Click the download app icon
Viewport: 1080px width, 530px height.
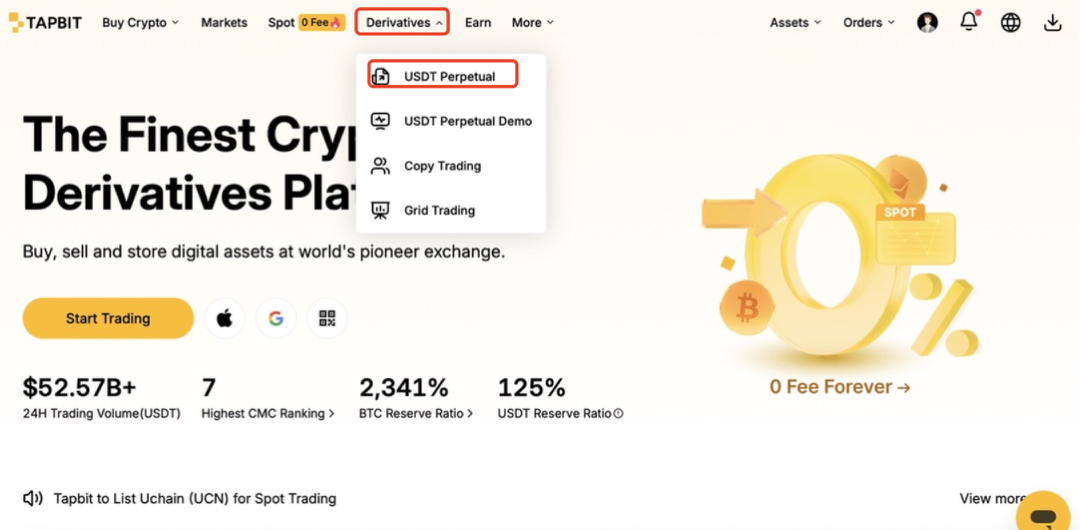1052,22
